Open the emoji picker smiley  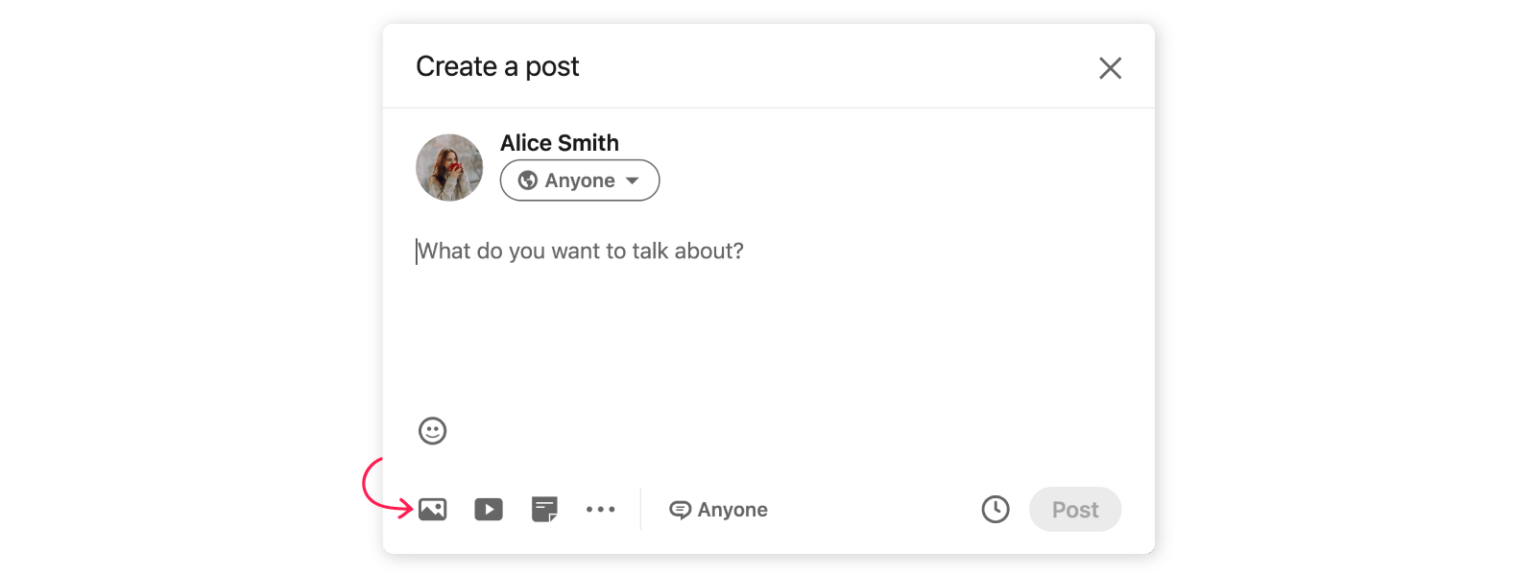[432, 431]
